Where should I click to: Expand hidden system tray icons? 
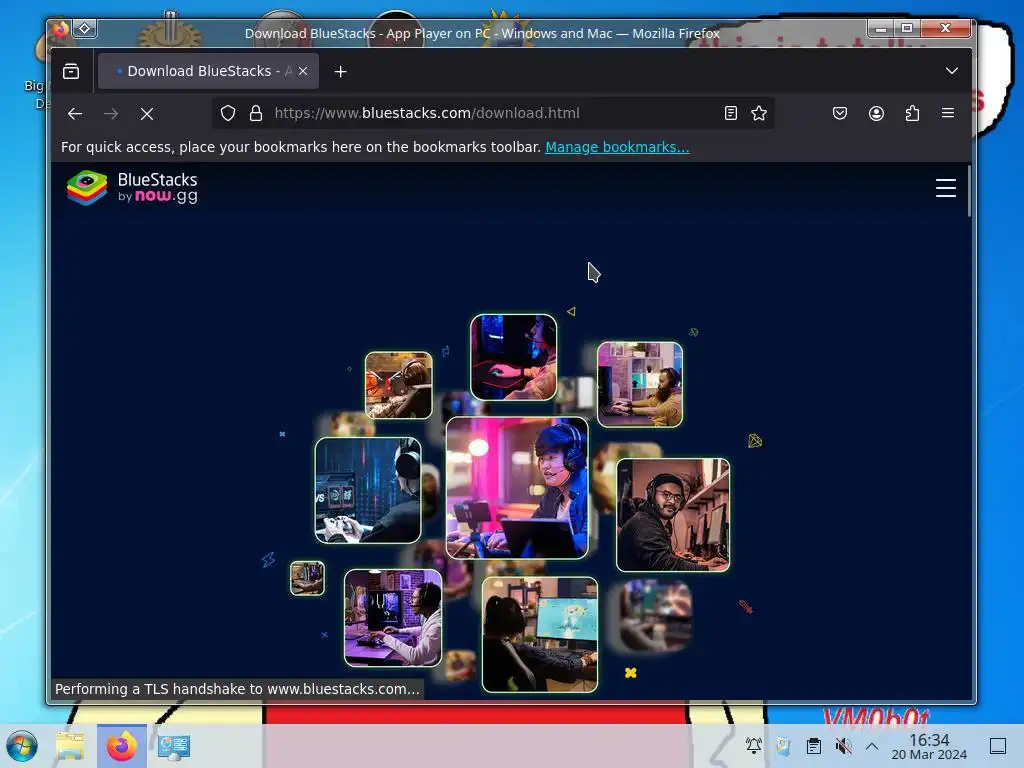pos(872,745)
